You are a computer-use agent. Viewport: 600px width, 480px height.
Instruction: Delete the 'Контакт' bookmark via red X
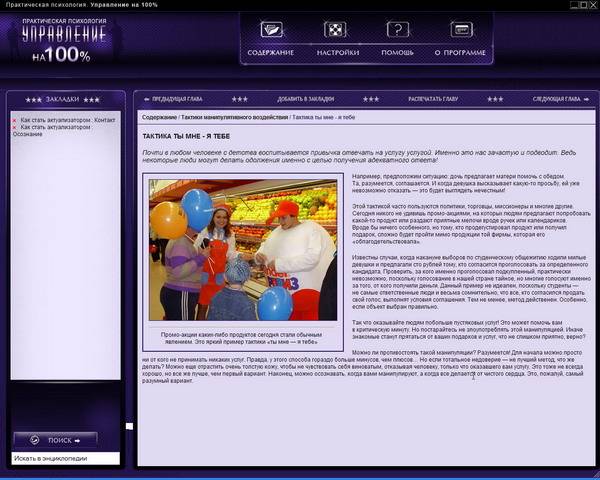pos(14,120)
